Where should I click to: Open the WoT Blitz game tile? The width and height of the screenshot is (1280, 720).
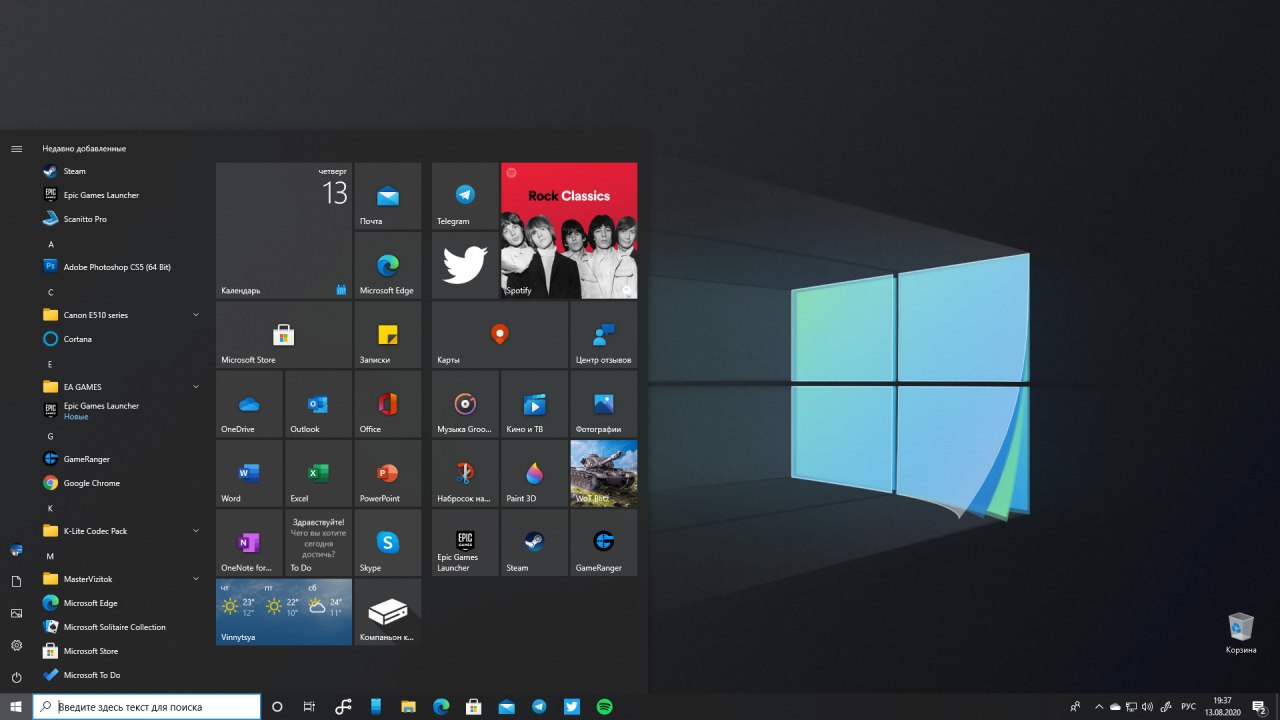(x=603, y=472)
